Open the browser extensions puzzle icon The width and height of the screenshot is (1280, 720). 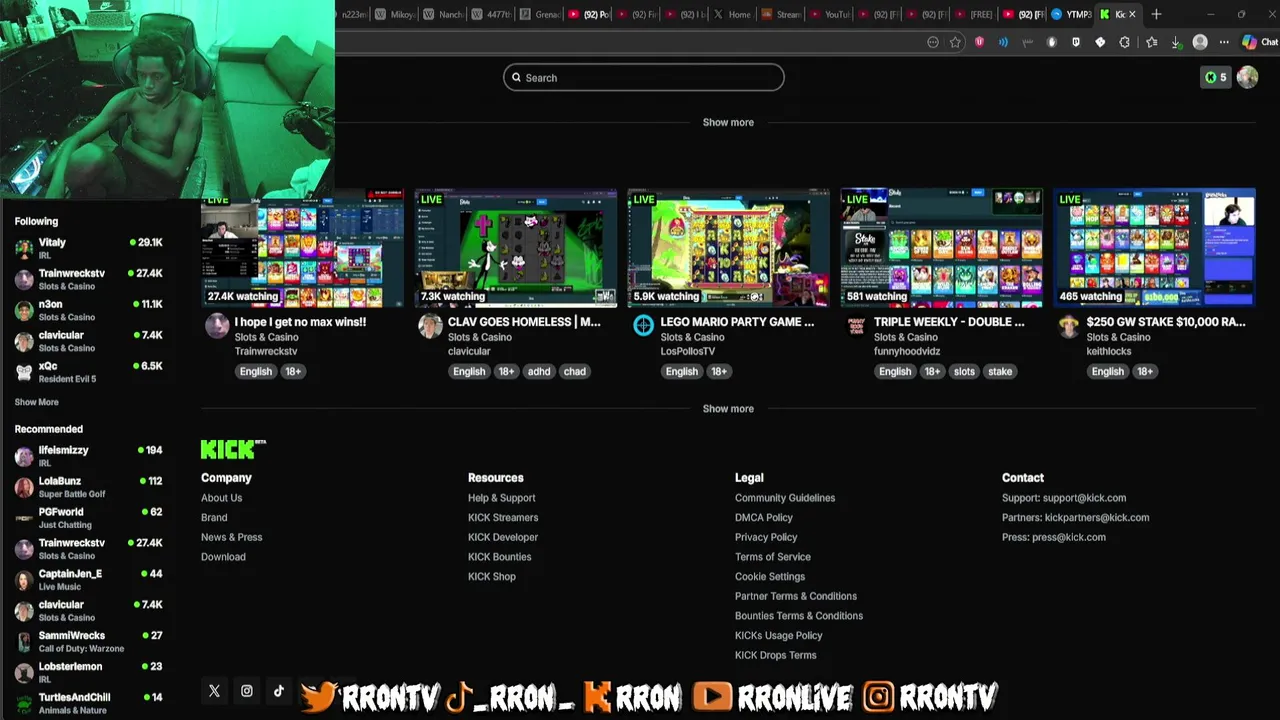coord(1124,42)
